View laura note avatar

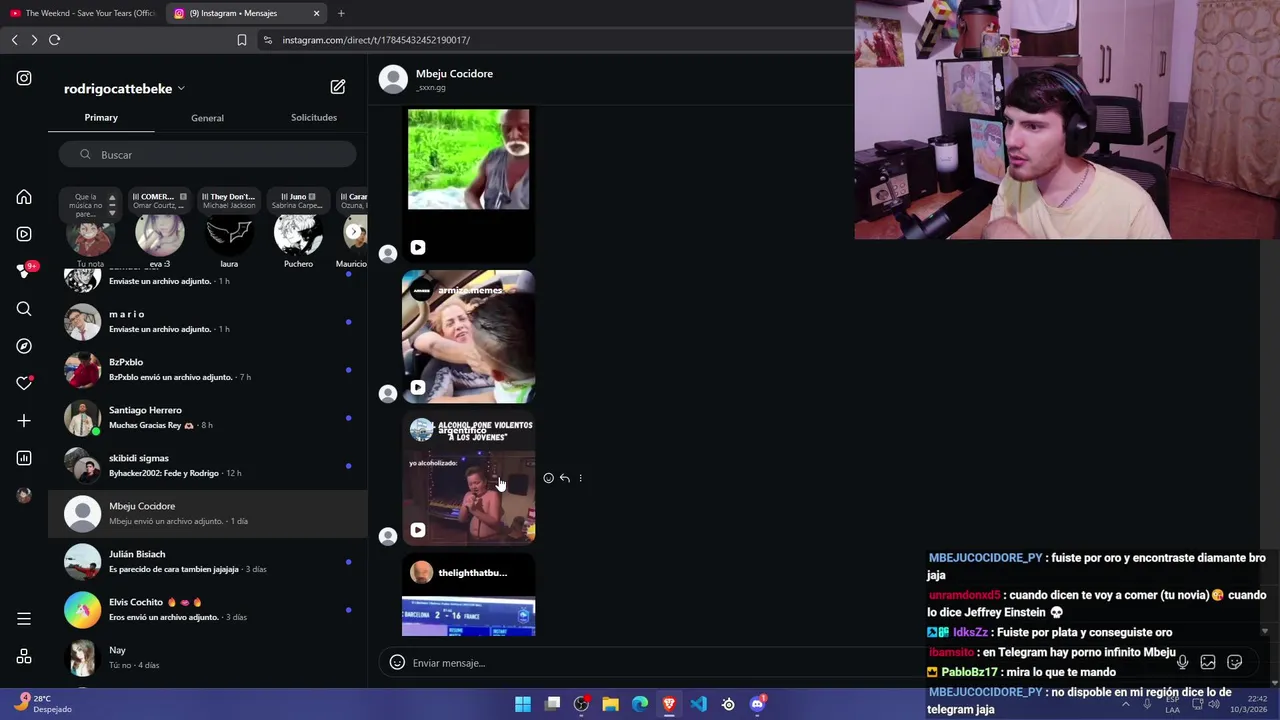coord(229,236)
